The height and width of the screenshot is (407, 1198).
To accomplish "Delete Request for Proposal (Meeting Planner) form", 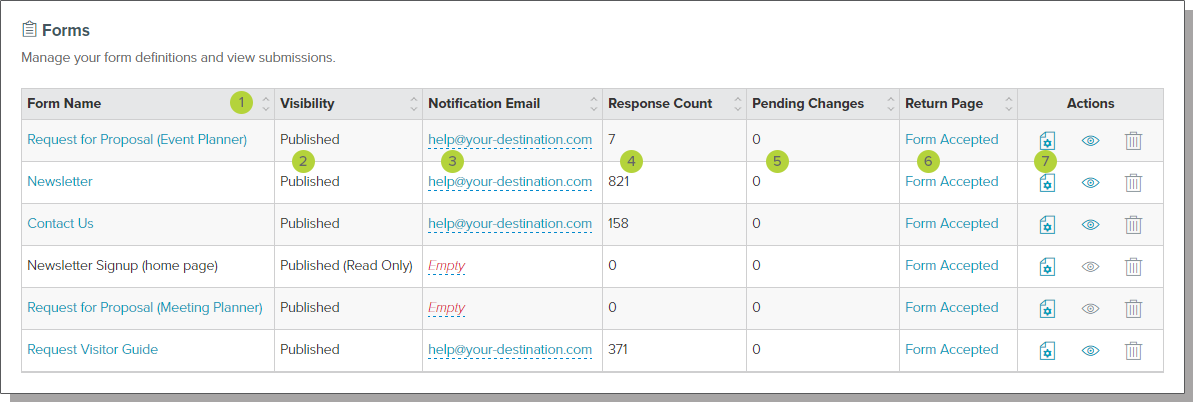I will tap(1133, 308).
